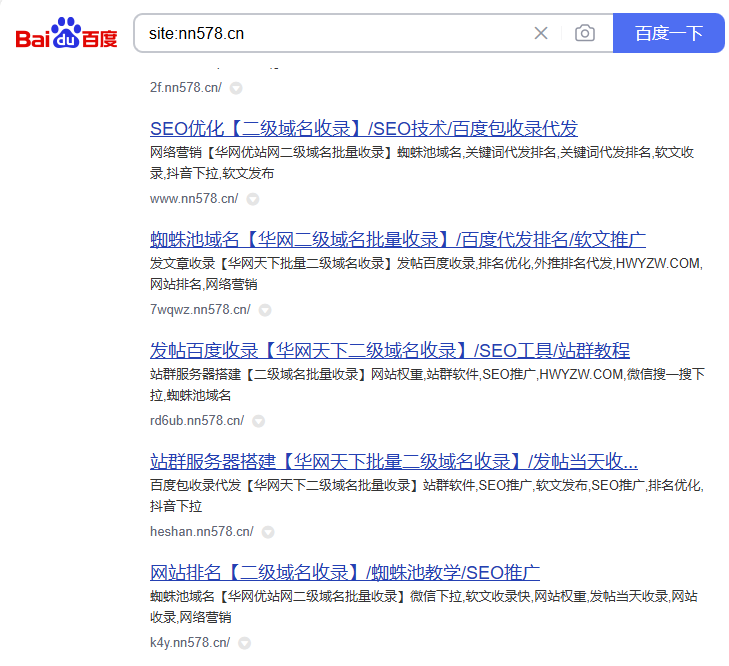Open result titled 站群服务器搭建【华网天下批量二级域名收录】

(393, 461)
